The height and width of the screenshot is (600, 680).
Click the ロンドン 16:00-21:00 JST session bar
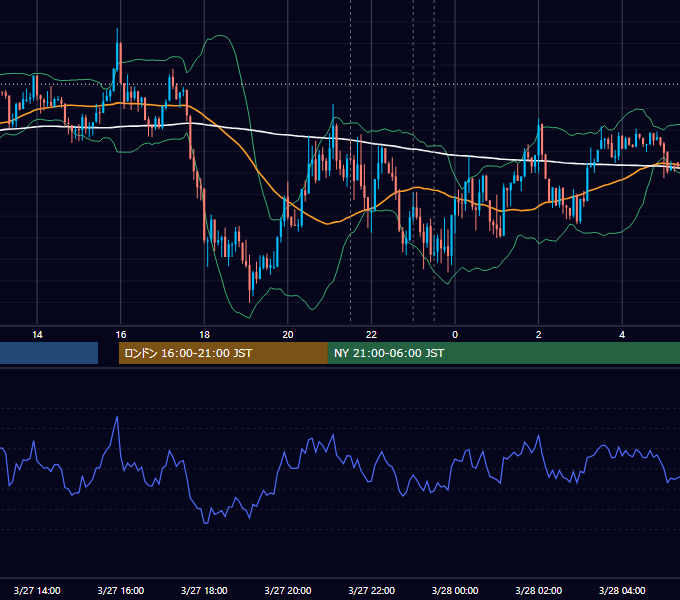223,353
